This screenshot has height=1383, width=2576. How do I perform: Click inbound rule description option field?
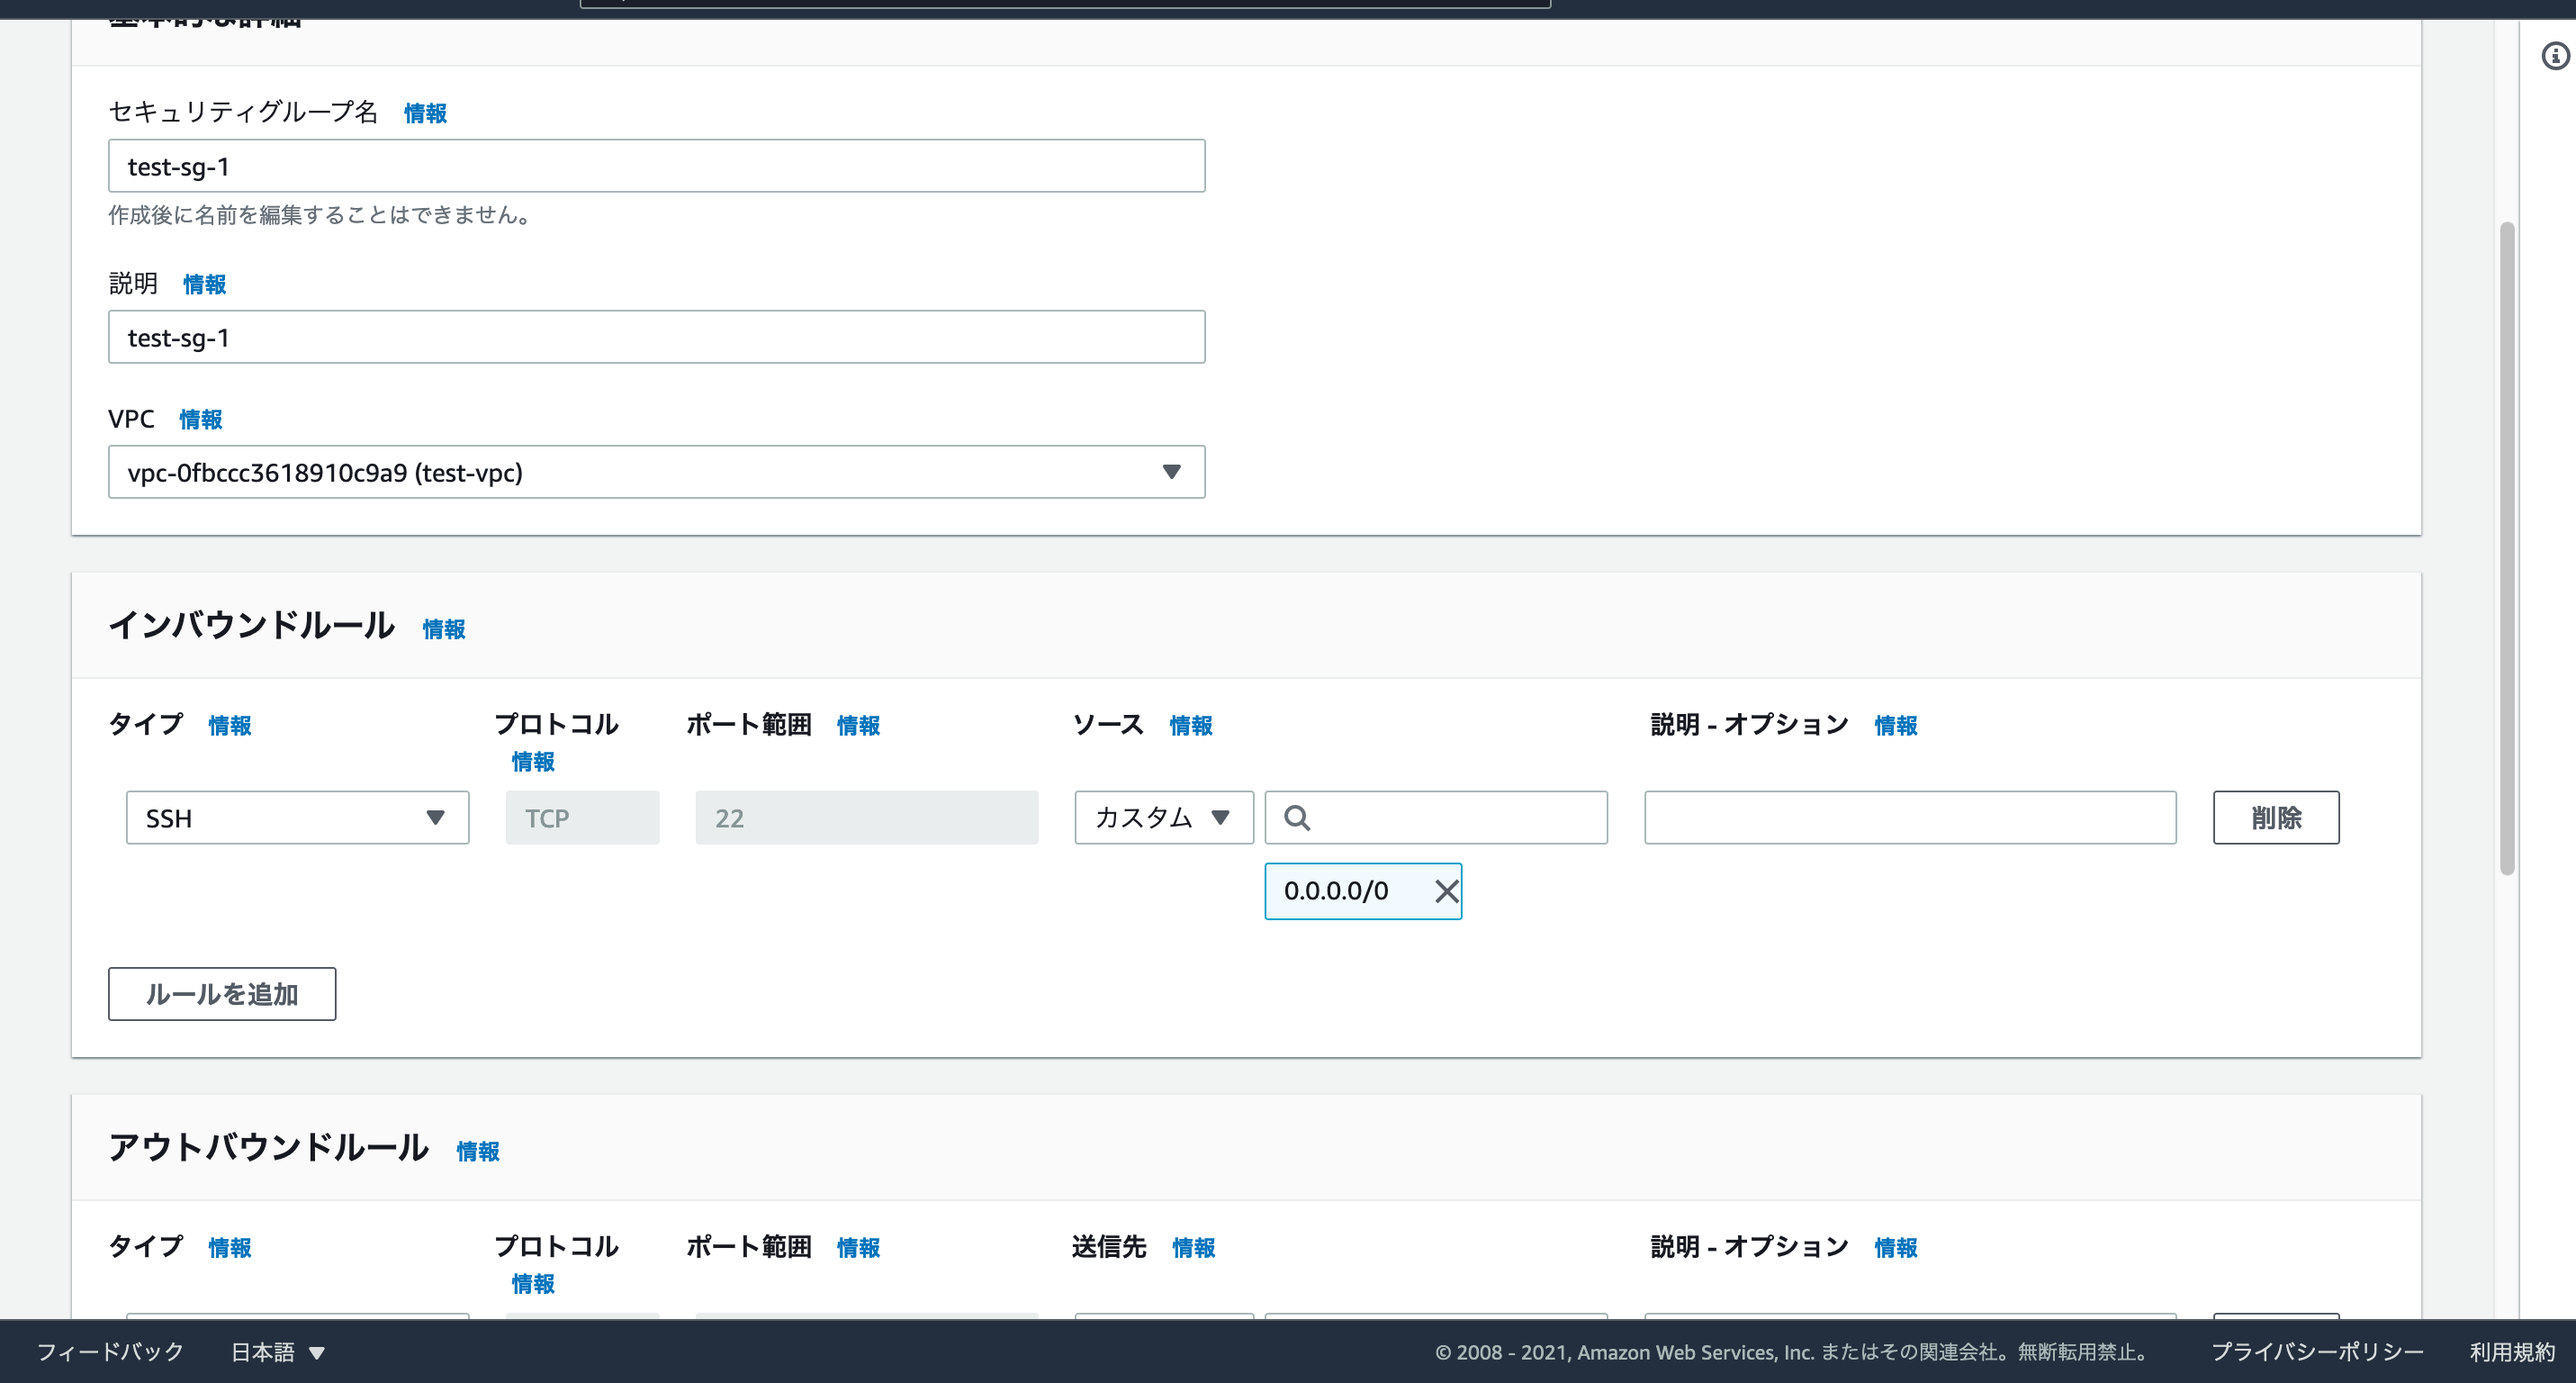(1909, 818)
